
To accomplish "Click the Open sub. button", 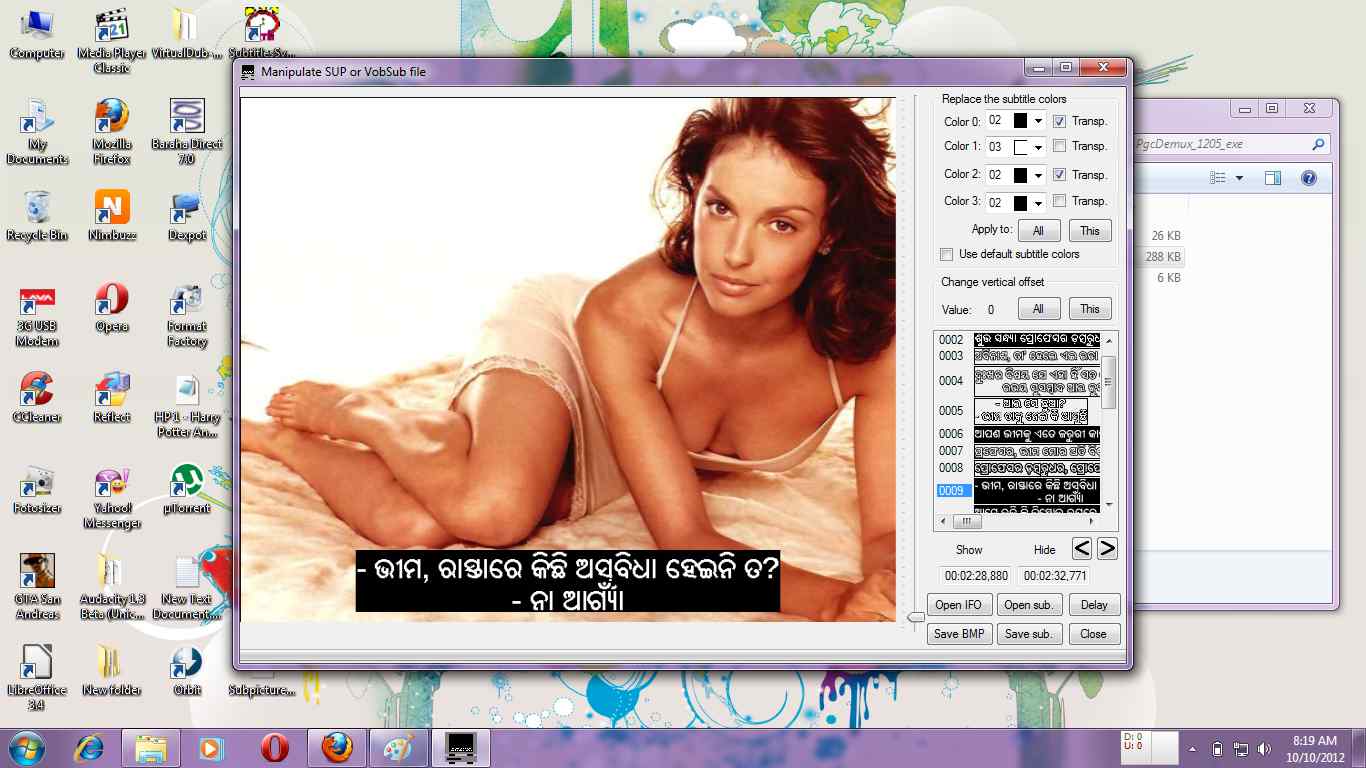I will pyautogui.click(x=1029, y=605).
